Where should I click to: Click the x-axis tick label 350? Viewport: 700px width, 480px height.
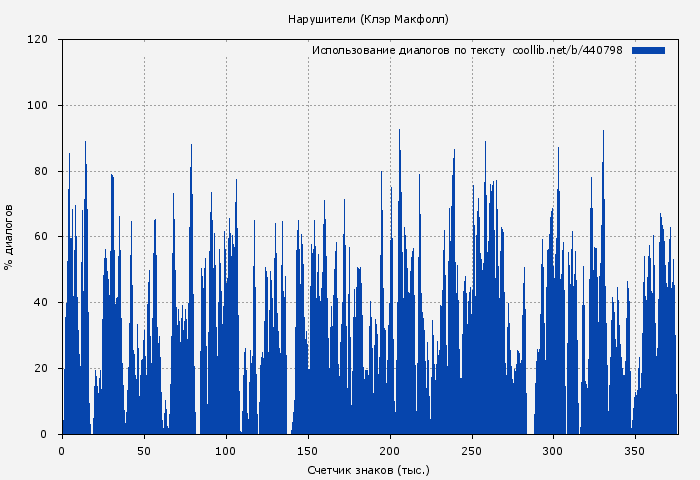(634, 450)
